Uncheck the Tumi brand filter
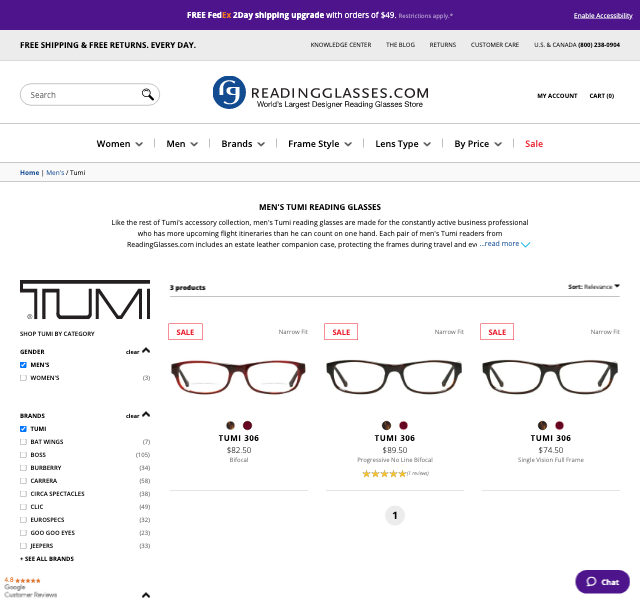This screenshot has width=640, height=600. pos(23,429)
